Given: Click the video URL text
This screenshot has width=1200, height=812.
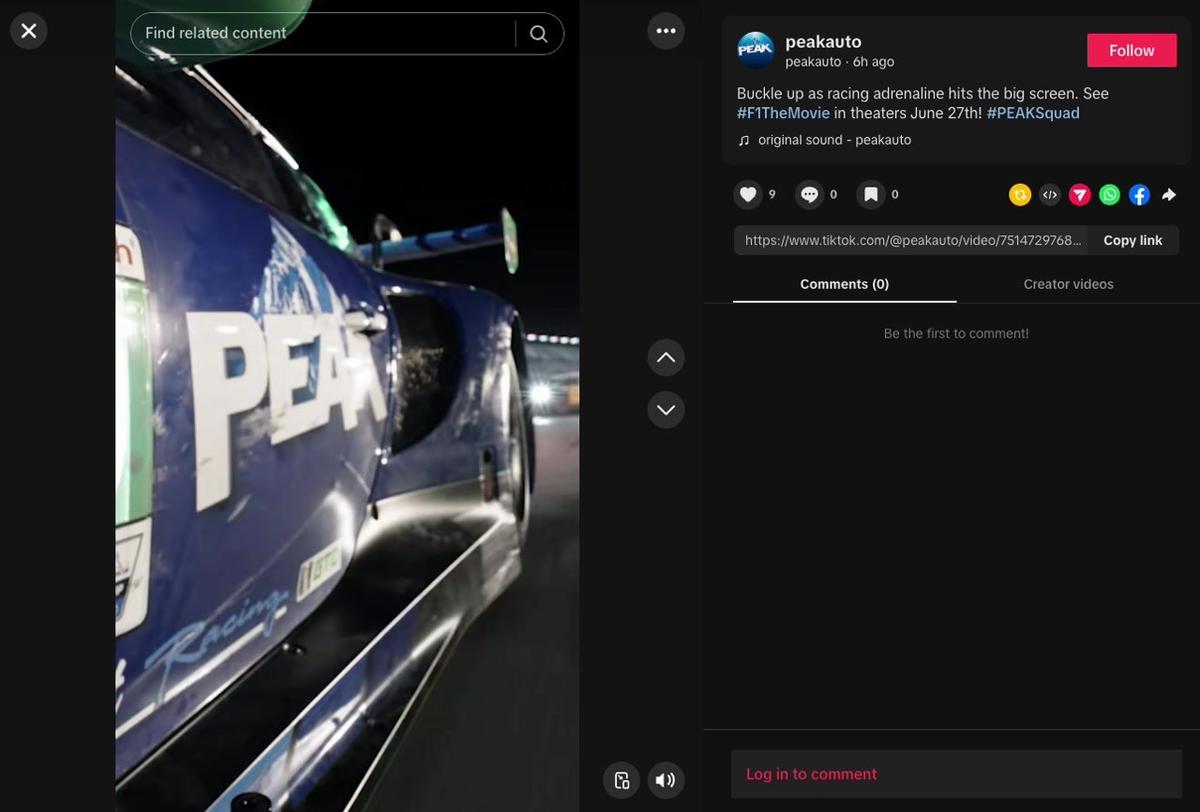Looking at the screenshot, I should 913,240.
